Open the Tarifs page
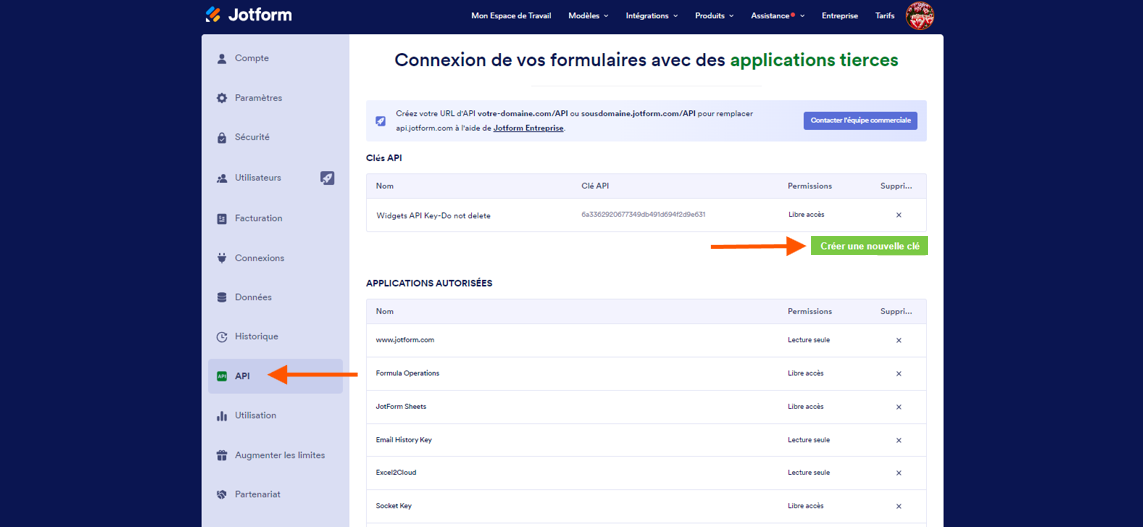This screenshot has width=1143, height=527. [x=885, y=15]
